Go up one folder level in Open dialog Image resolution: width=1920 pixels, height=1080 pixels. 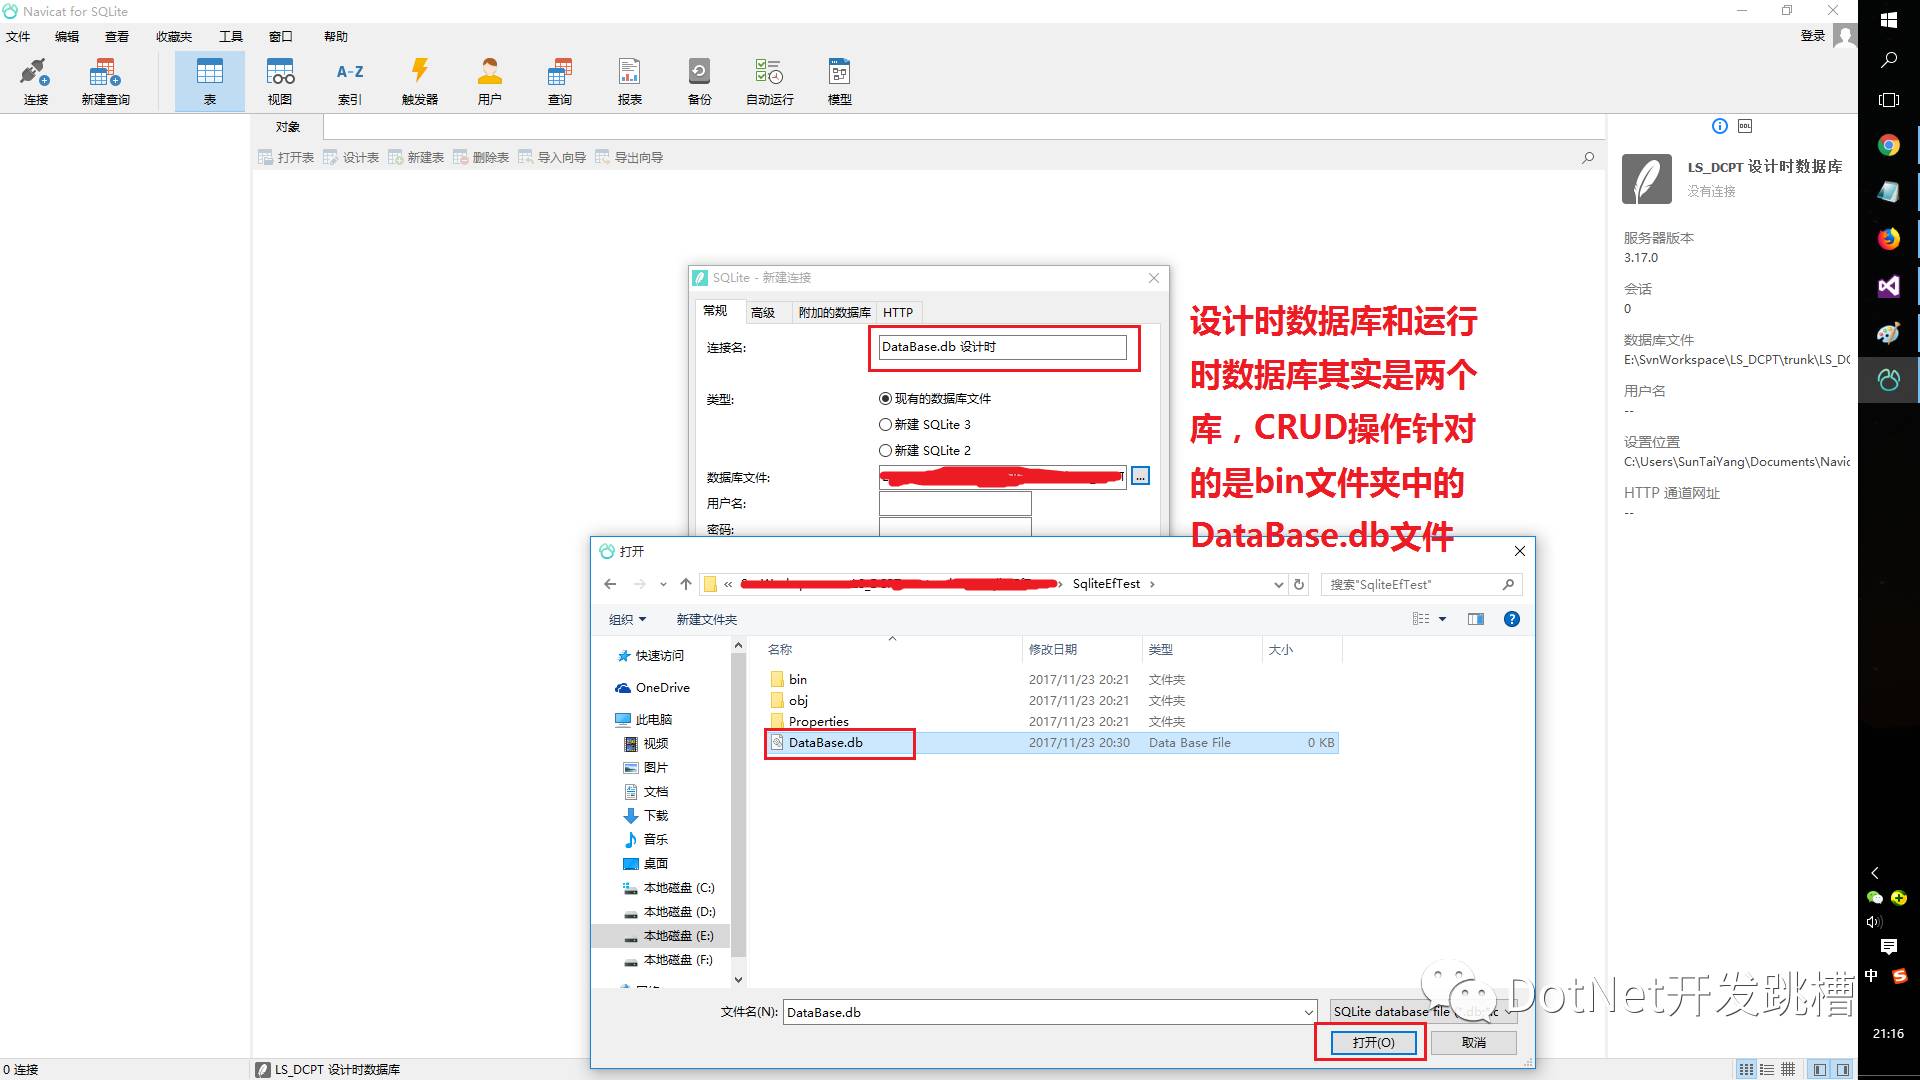685,584
